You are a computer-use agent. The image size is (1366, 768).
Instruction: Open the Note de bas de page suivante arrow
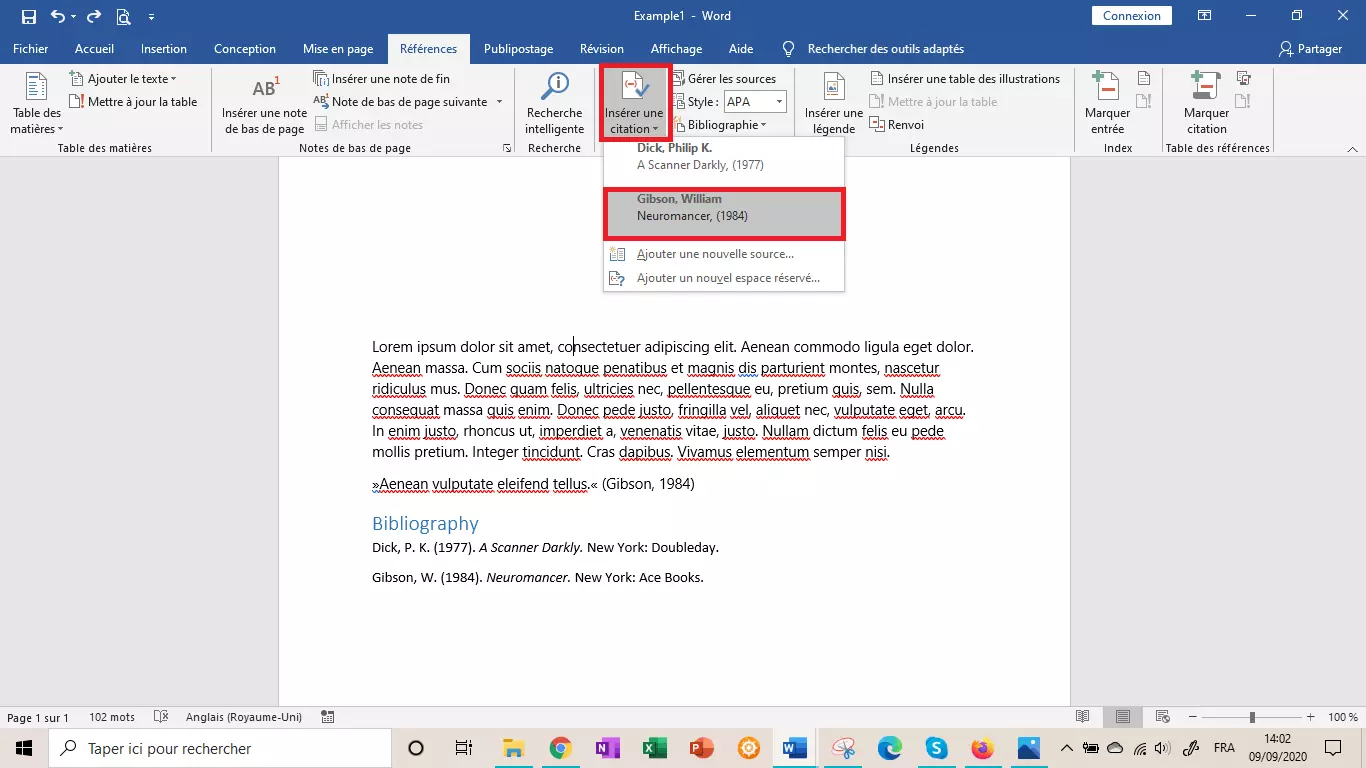click(500, 102)
